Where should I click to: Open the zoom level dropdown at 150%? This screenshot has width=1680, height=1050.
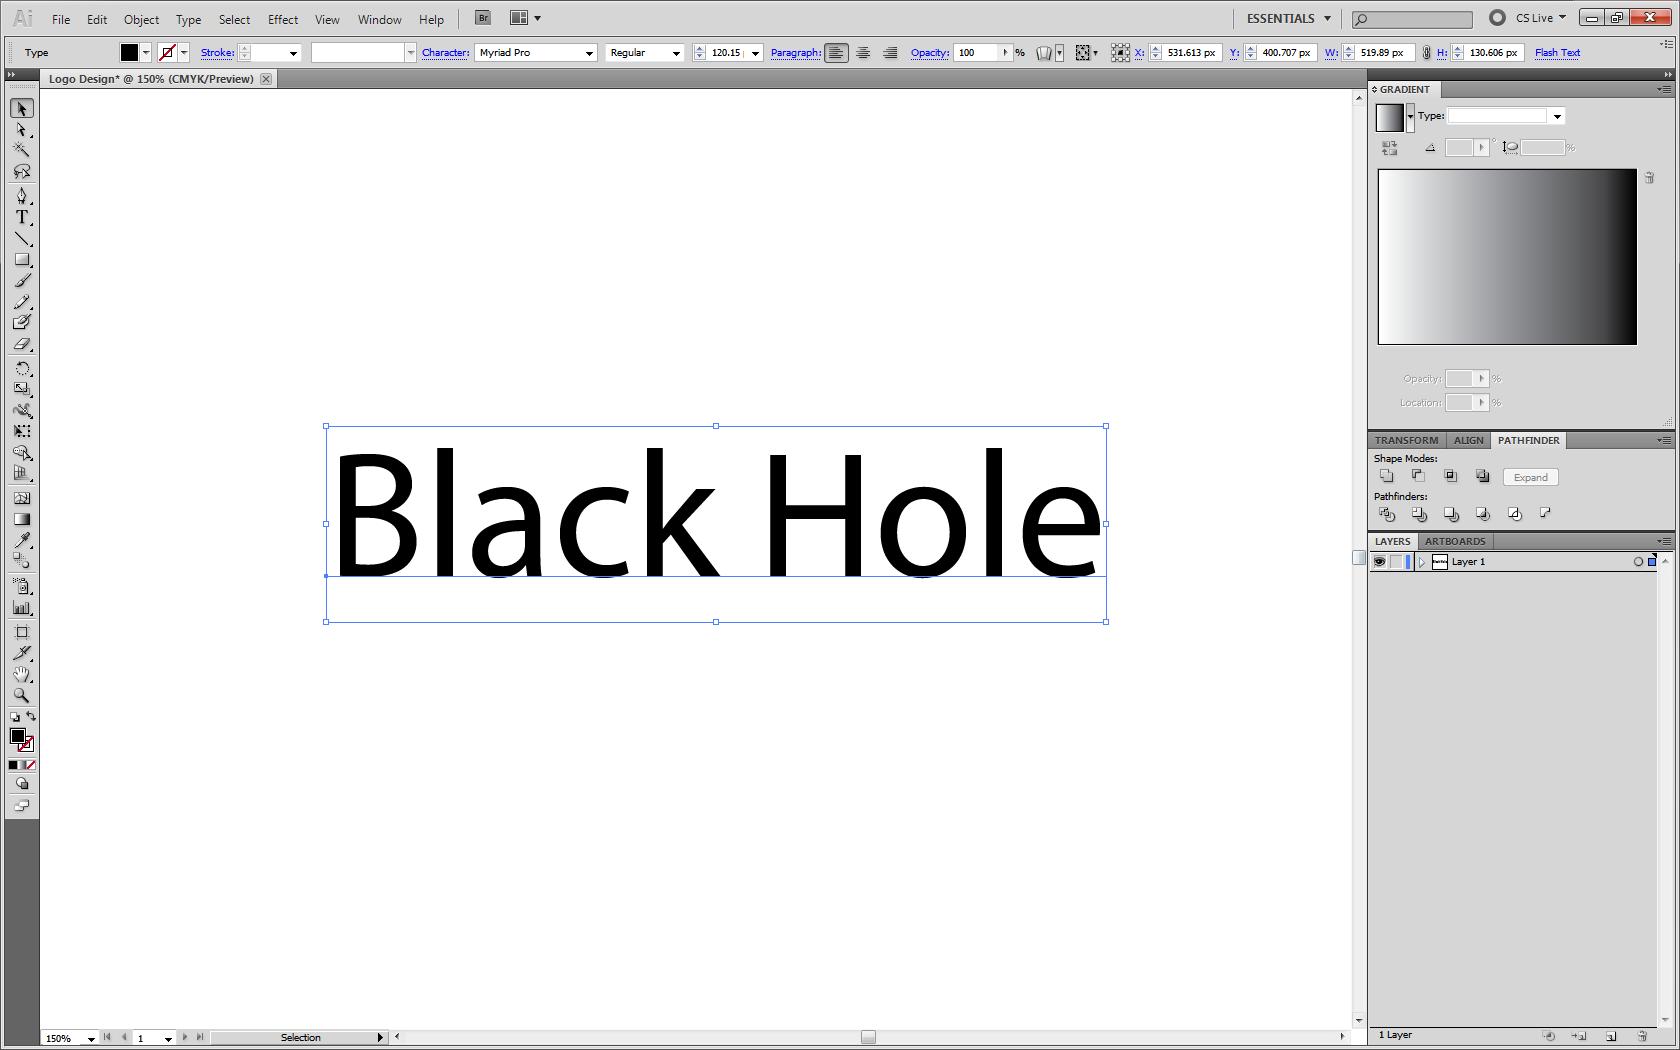tap(91, 1038)
